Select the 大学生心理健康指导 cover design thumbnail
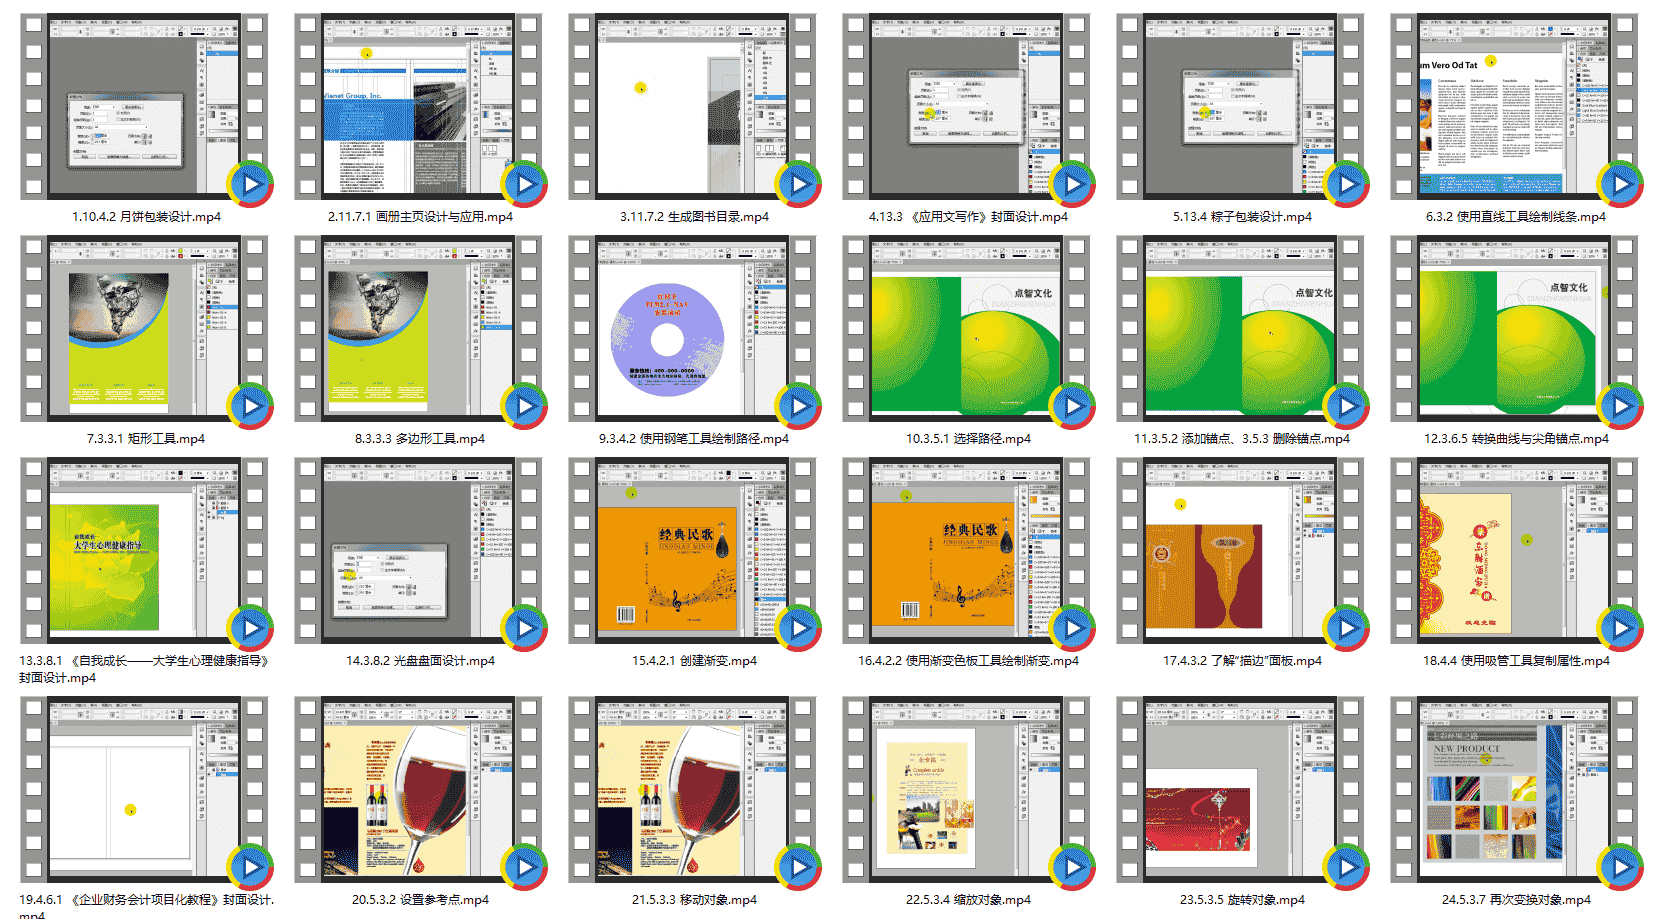The image size is (1654, 919). [x=145, y=551]
